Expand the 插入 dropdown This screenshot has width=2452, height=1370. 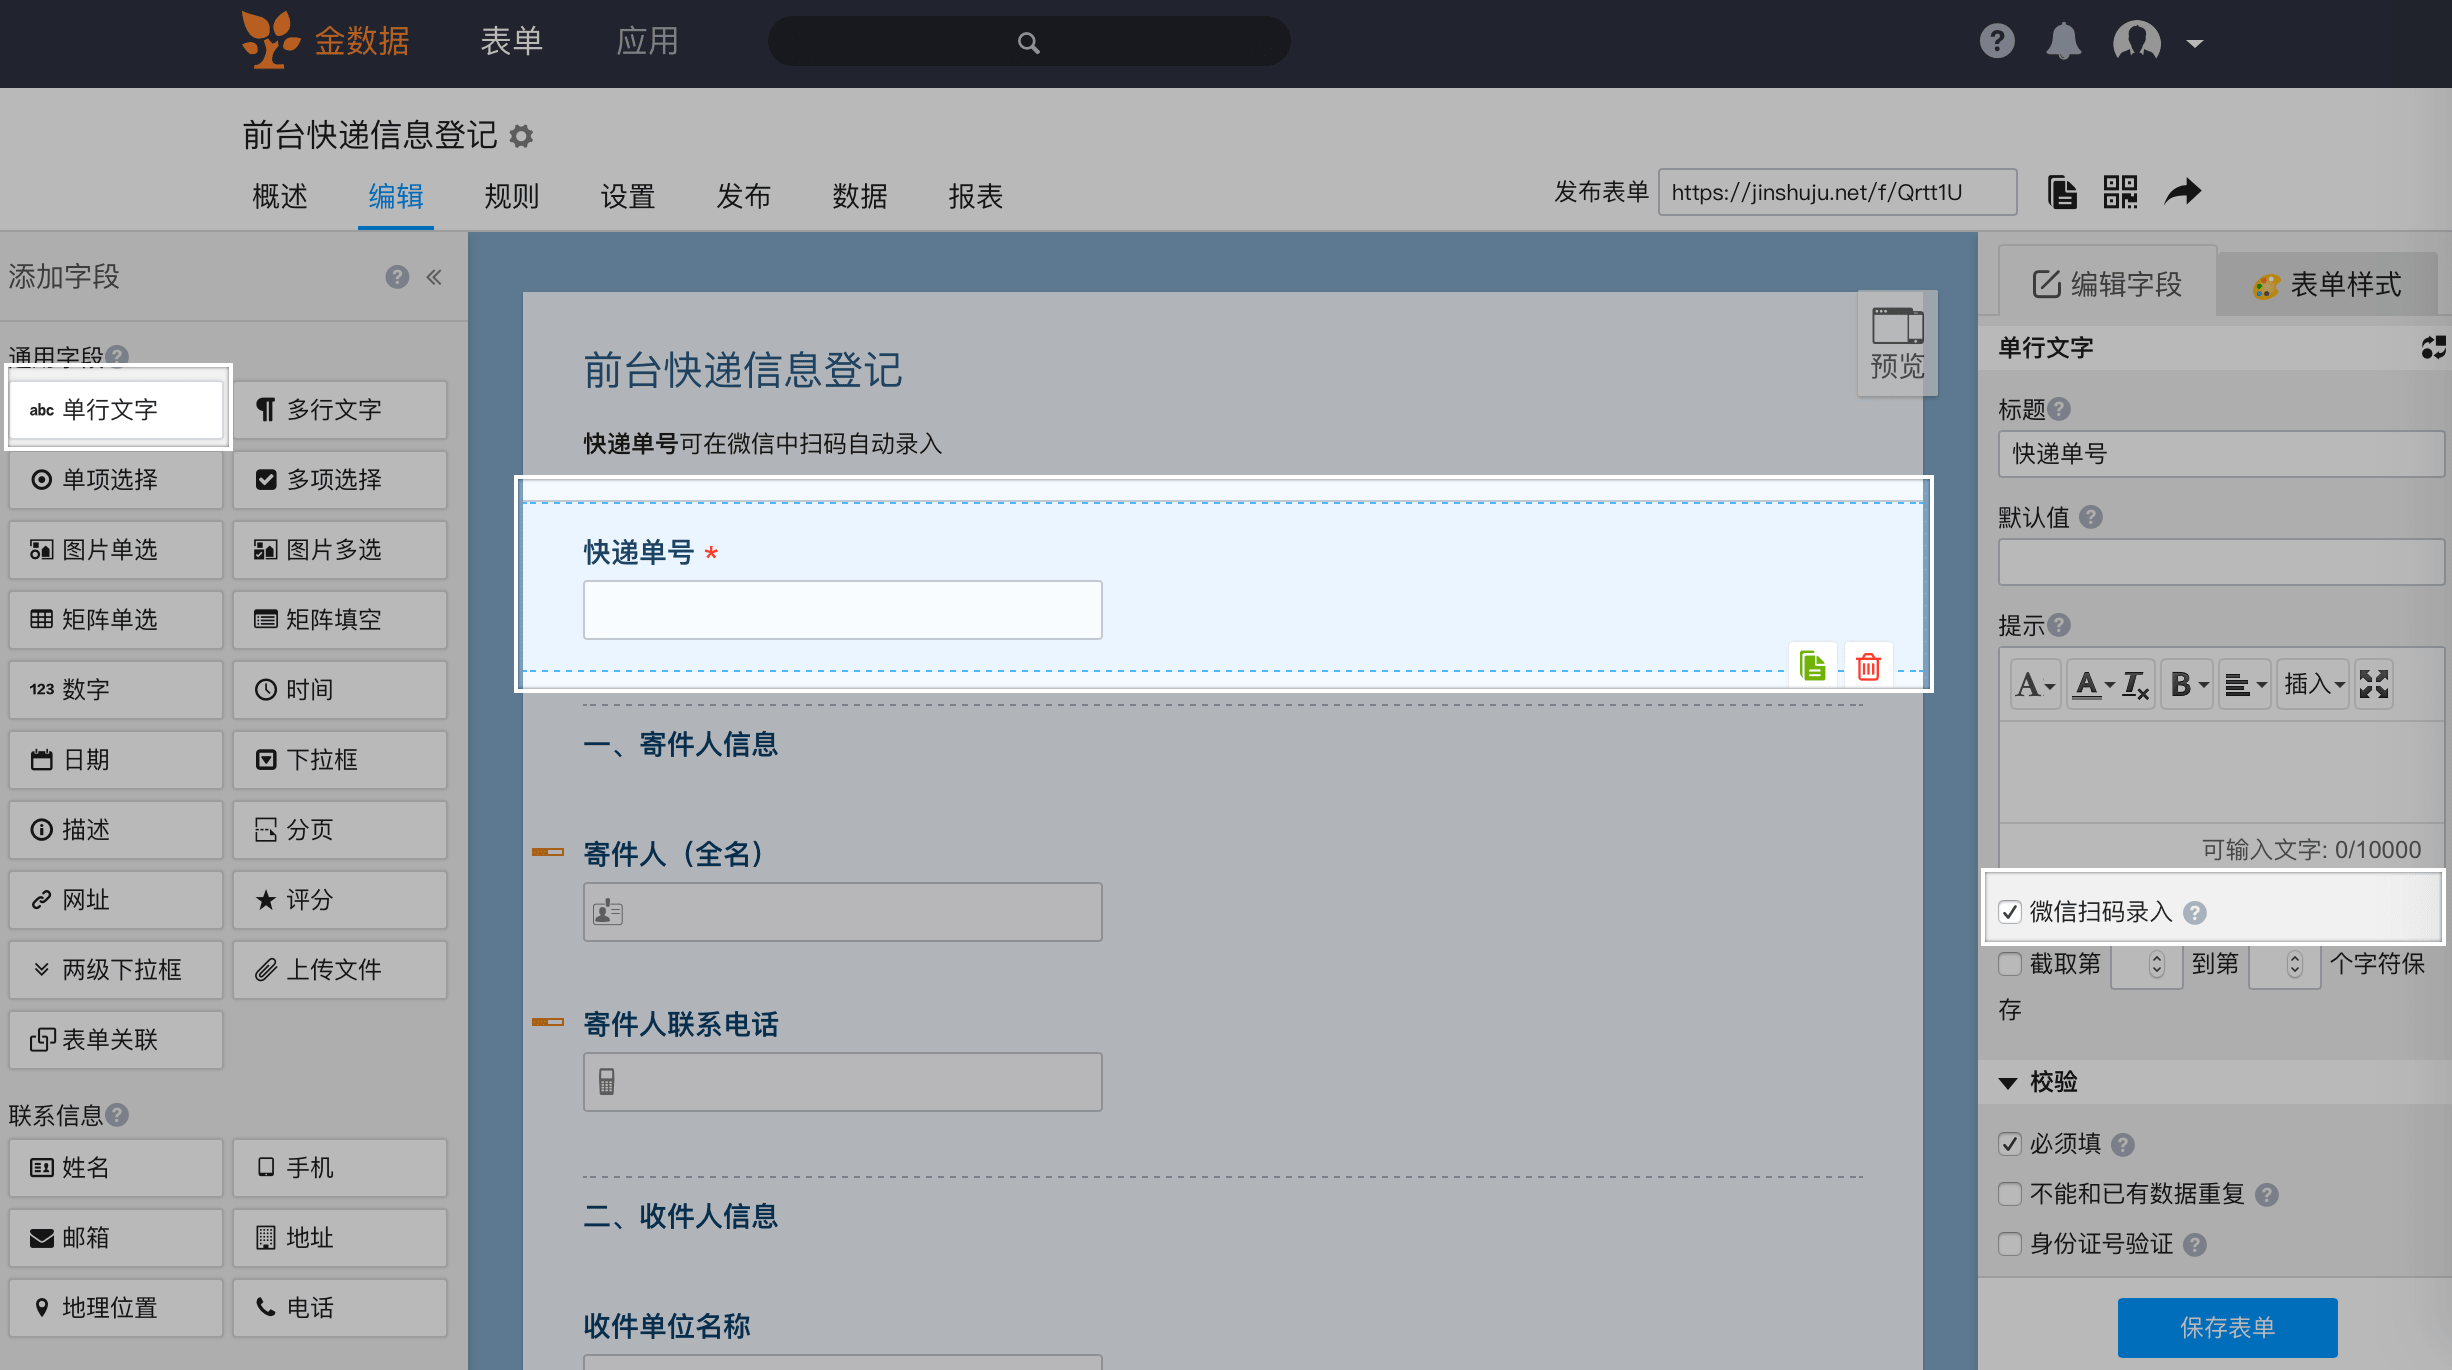pyautogui.click(x=2313, y=685)
